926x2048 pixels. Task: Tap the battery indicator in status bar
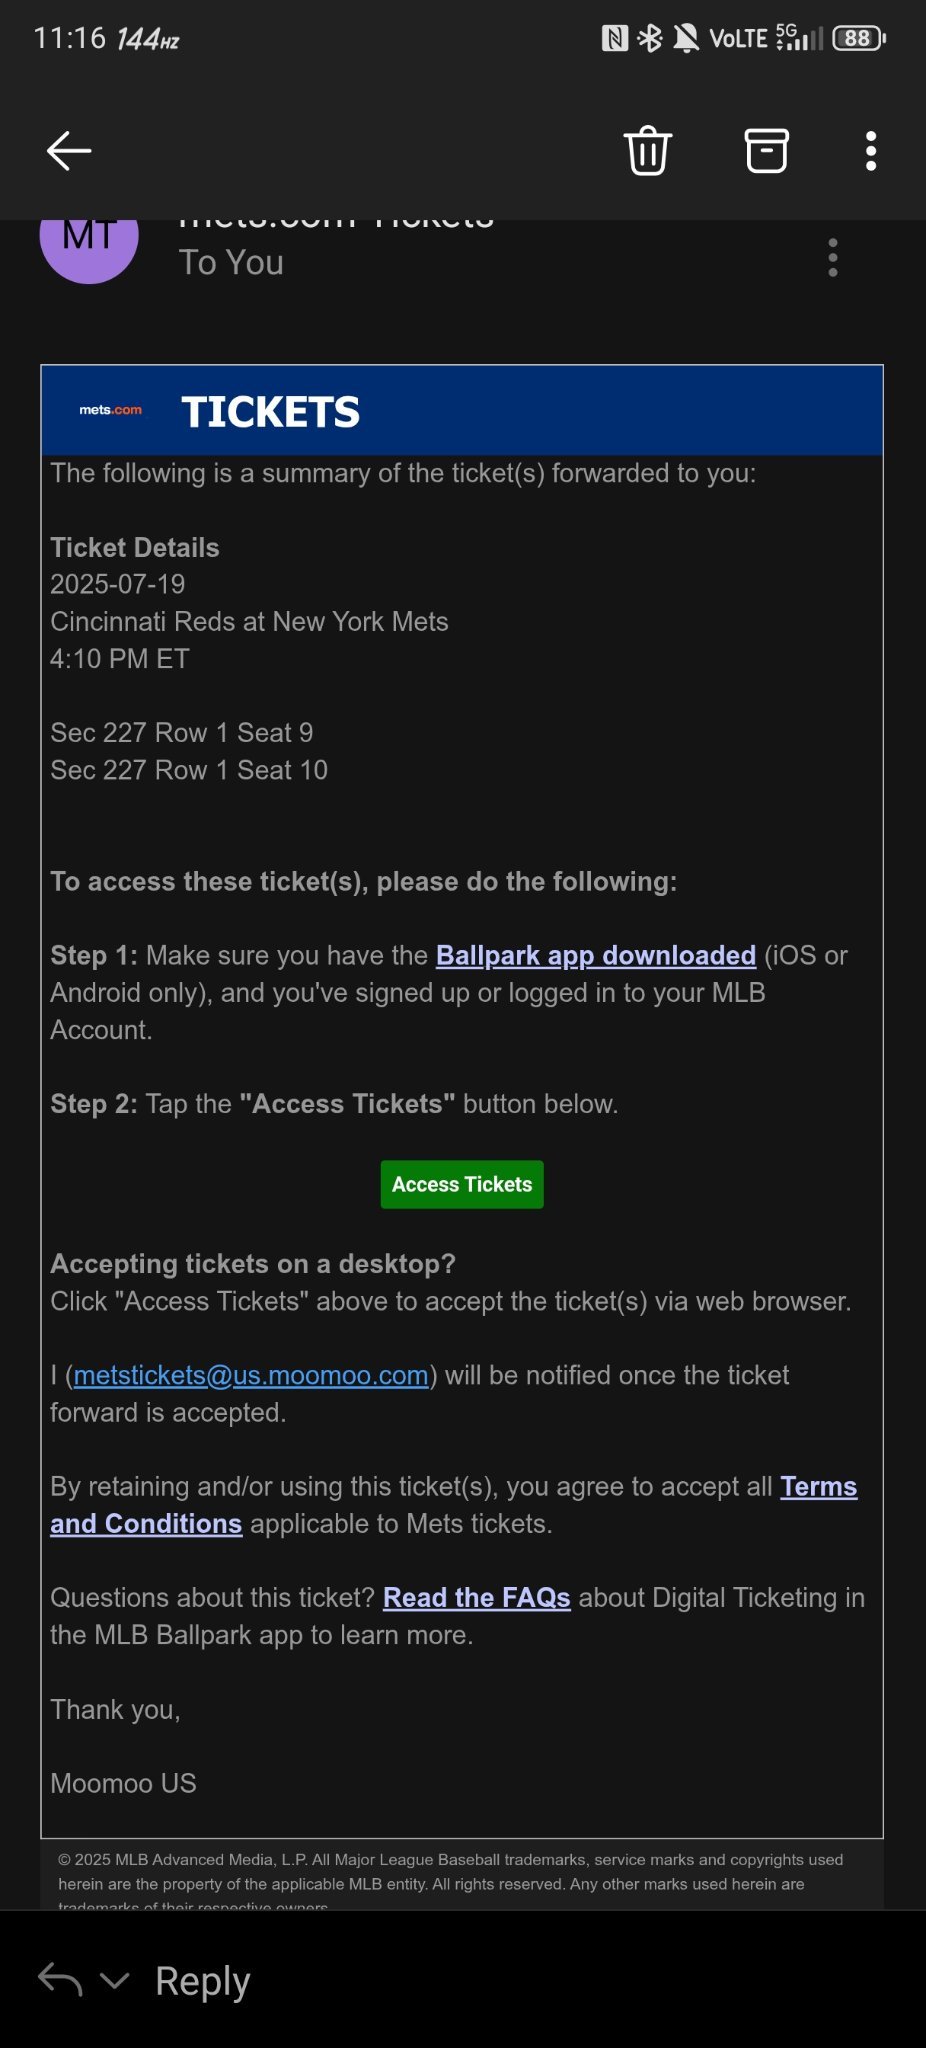pos(860,38)
